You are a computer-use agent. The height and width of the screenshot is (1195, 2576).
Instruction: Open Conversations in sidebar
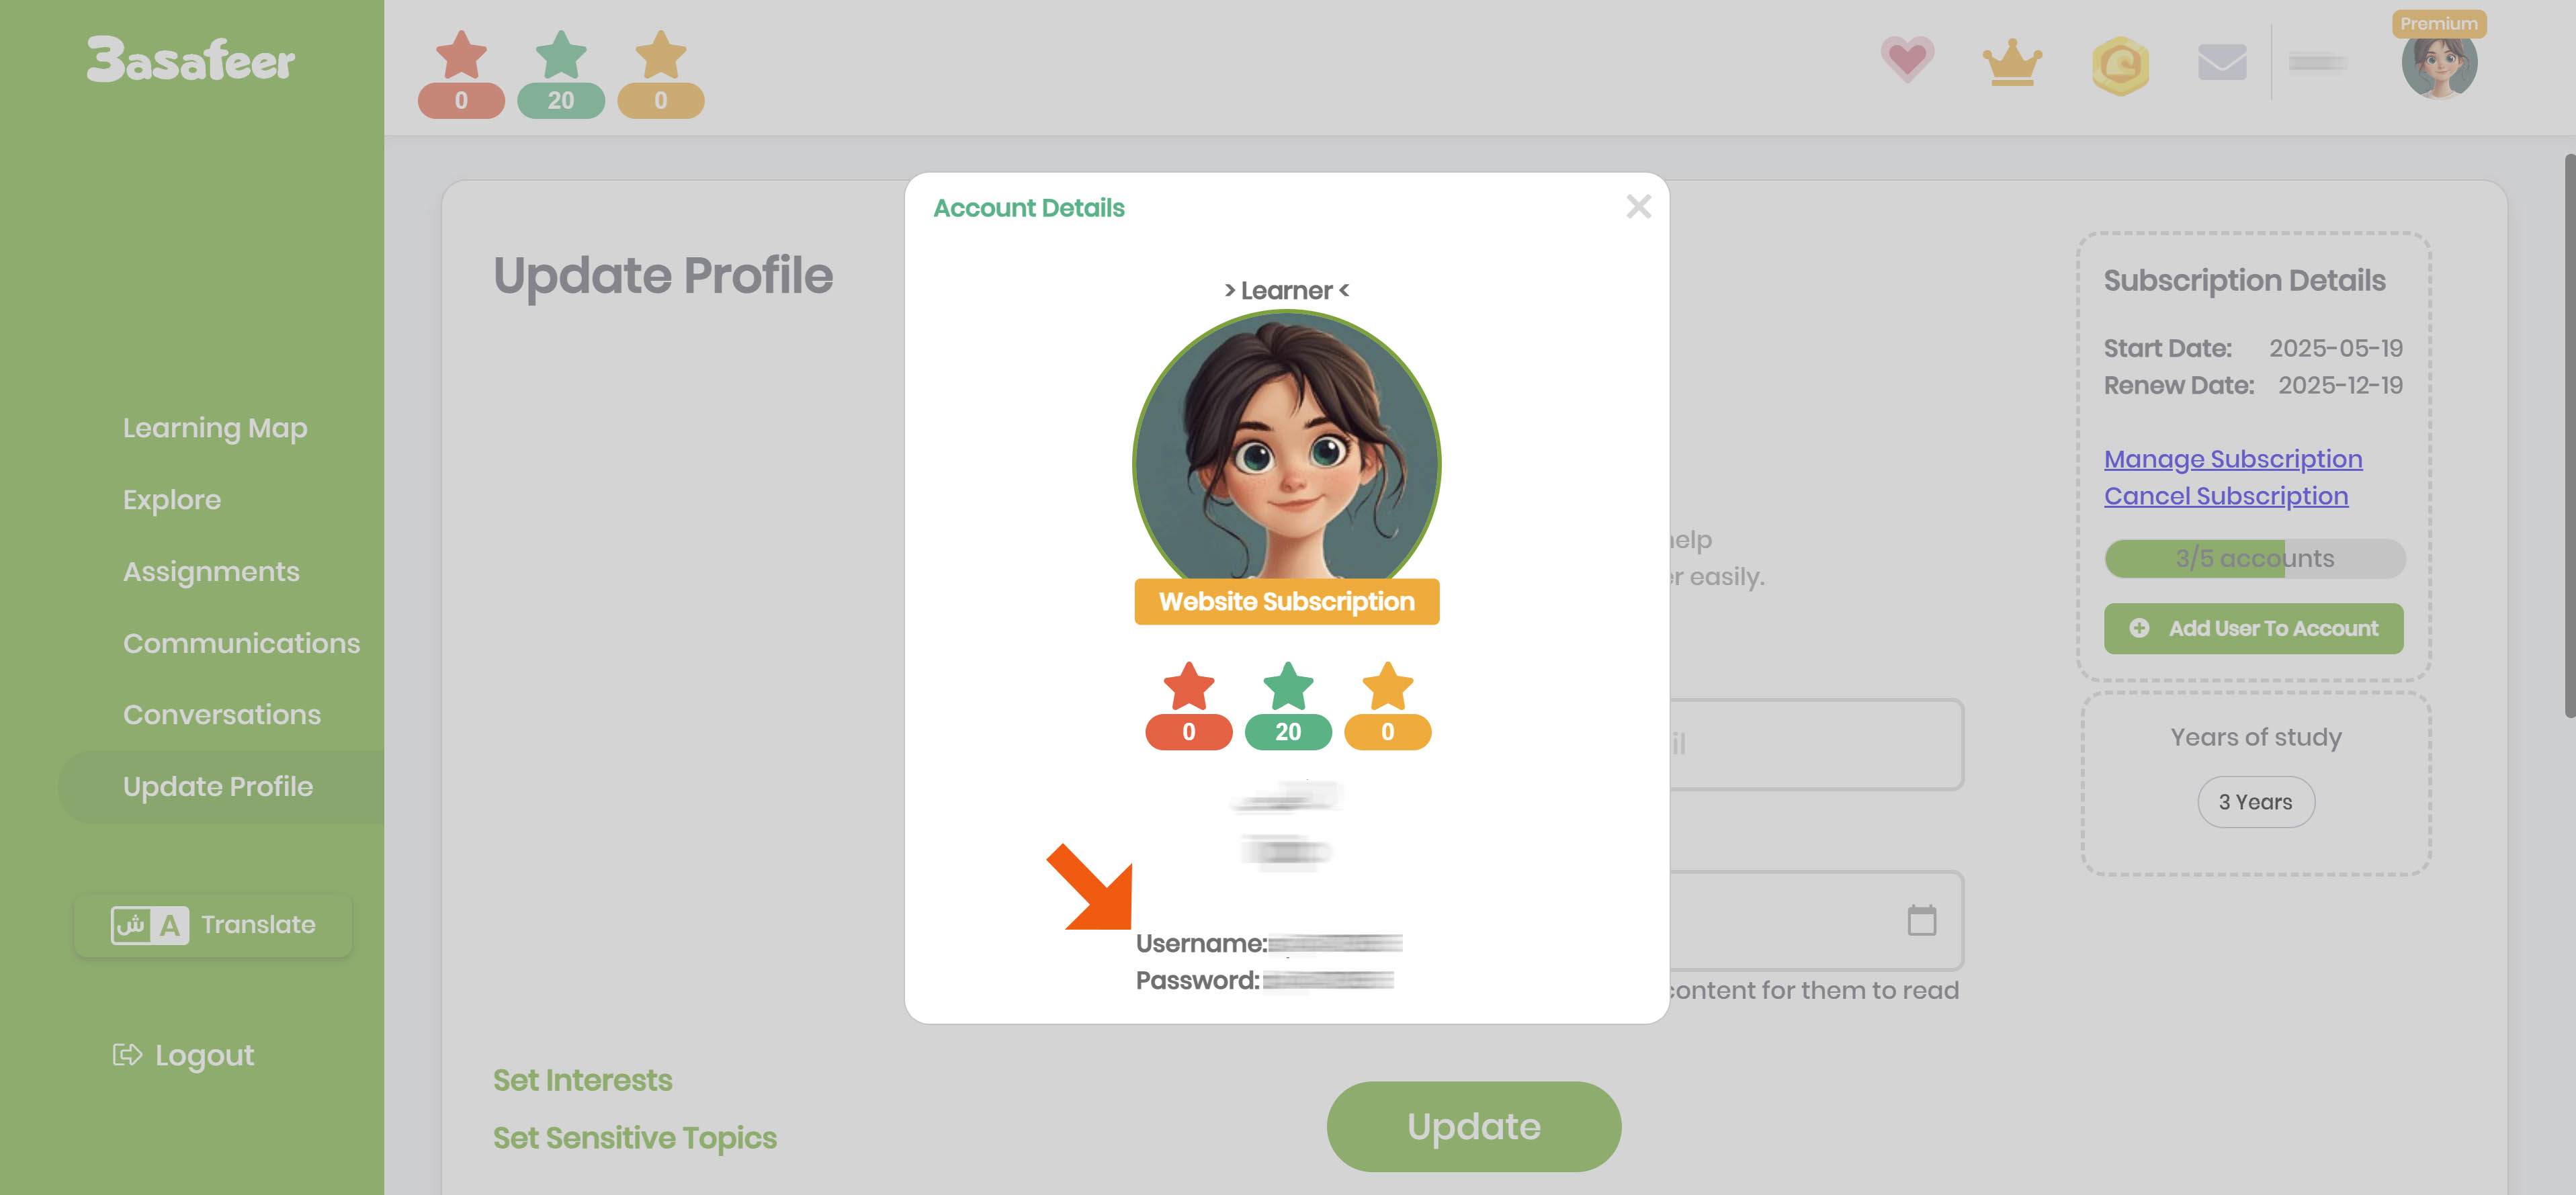[222, 715]
